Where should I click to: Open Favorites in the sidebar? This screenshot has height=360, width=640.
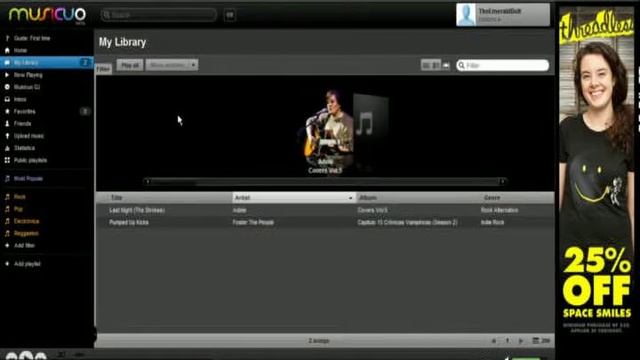[x=24, y=111]
